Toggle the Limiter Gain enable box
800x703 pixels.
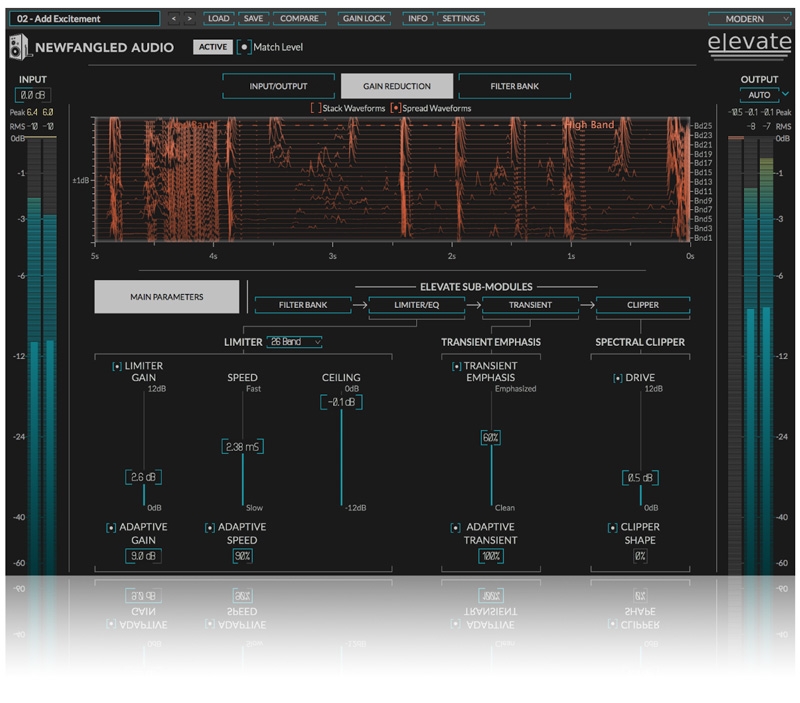pyautogui.click(x=117, y=367)
